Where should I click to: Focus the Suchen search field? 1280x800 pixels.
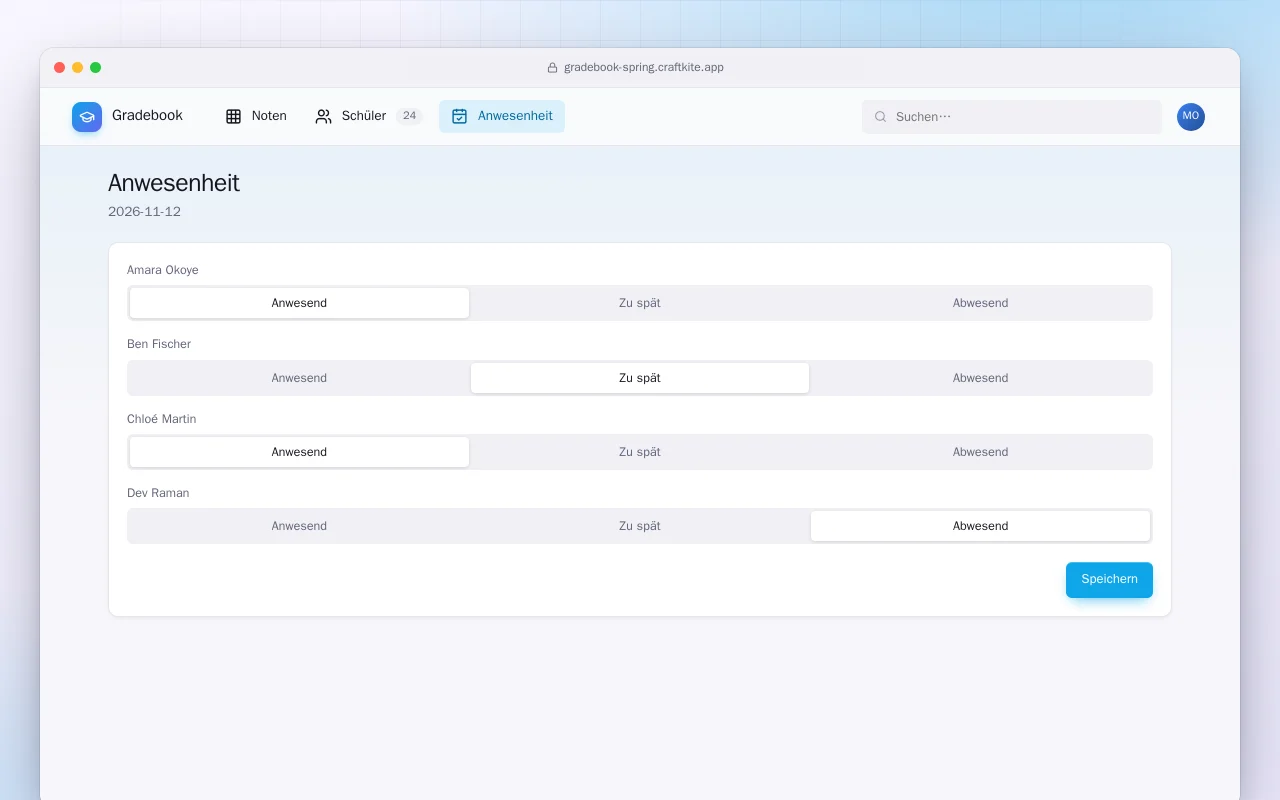(x=1012, y=117)
